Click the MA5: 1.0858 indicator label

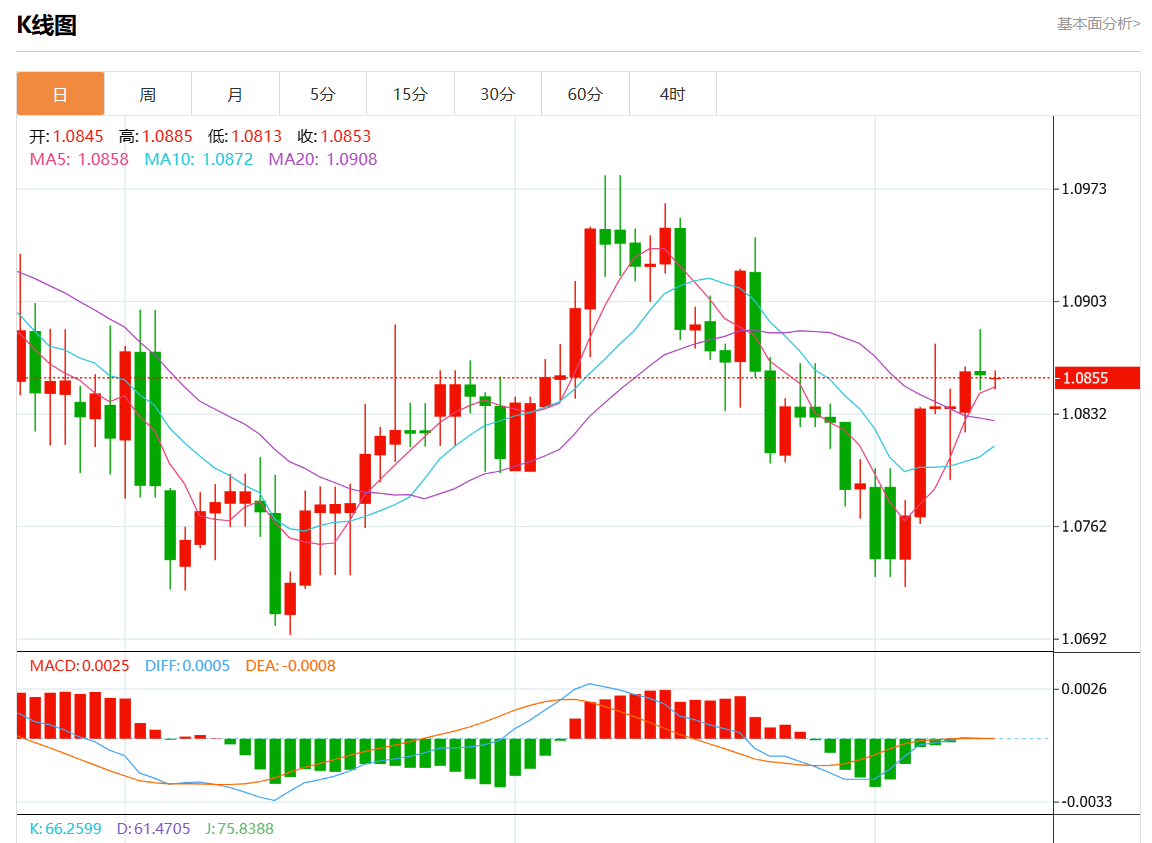(79, 159)
